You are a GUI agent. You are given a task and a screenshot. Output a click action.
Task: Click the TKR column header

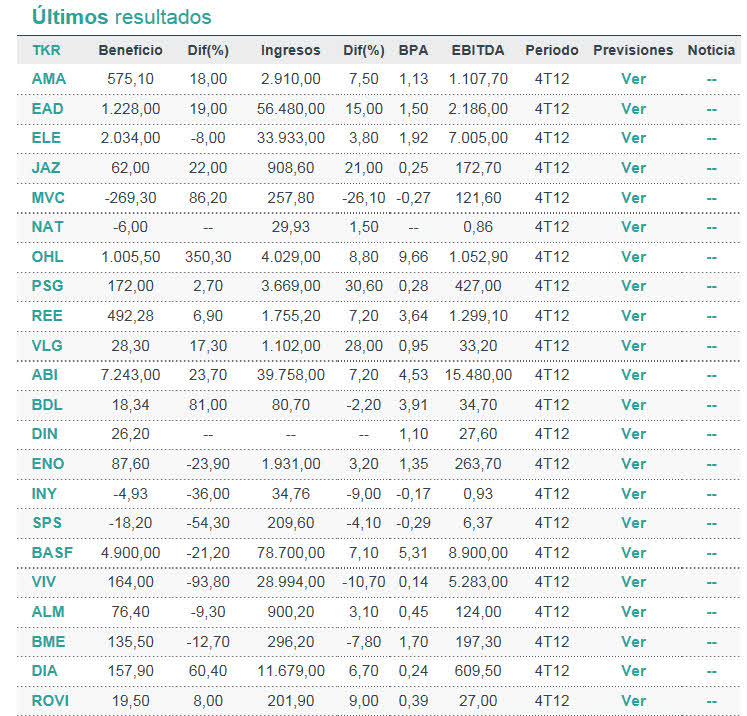click(x=45, y=50)
